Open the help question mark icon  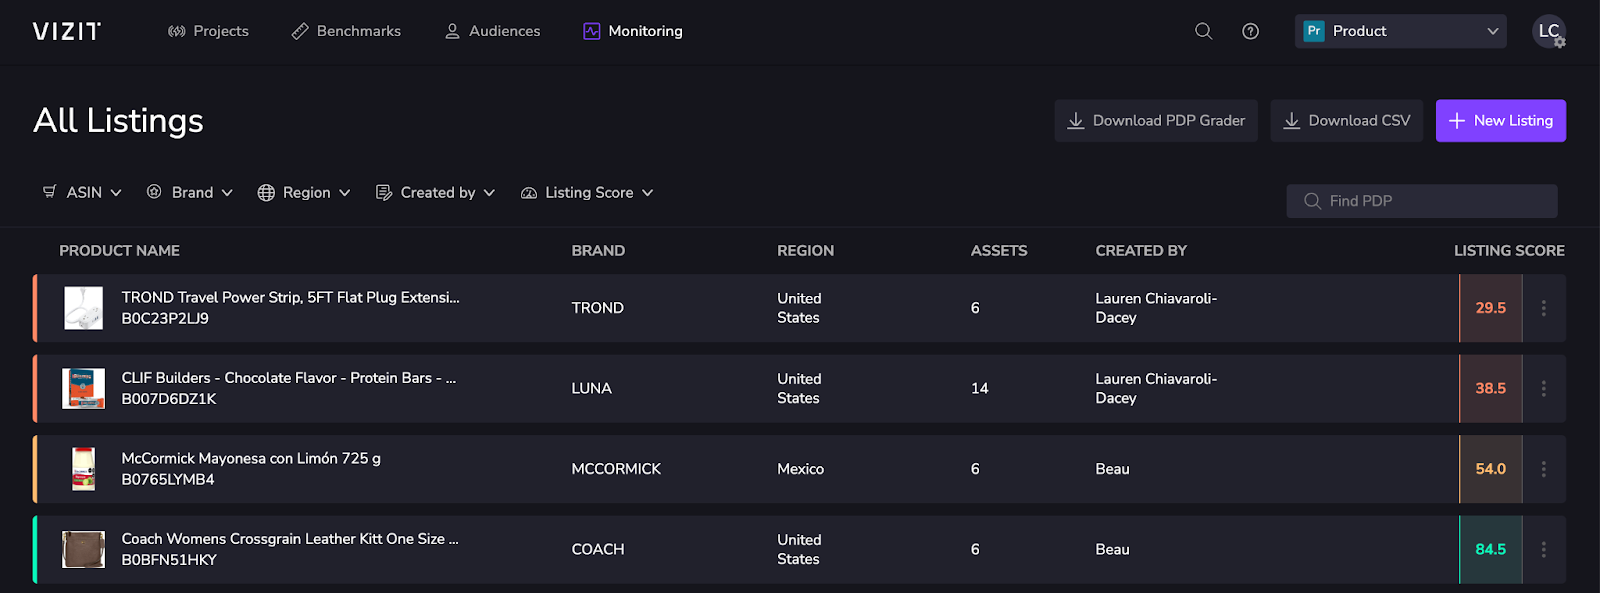coord(1250,31)
